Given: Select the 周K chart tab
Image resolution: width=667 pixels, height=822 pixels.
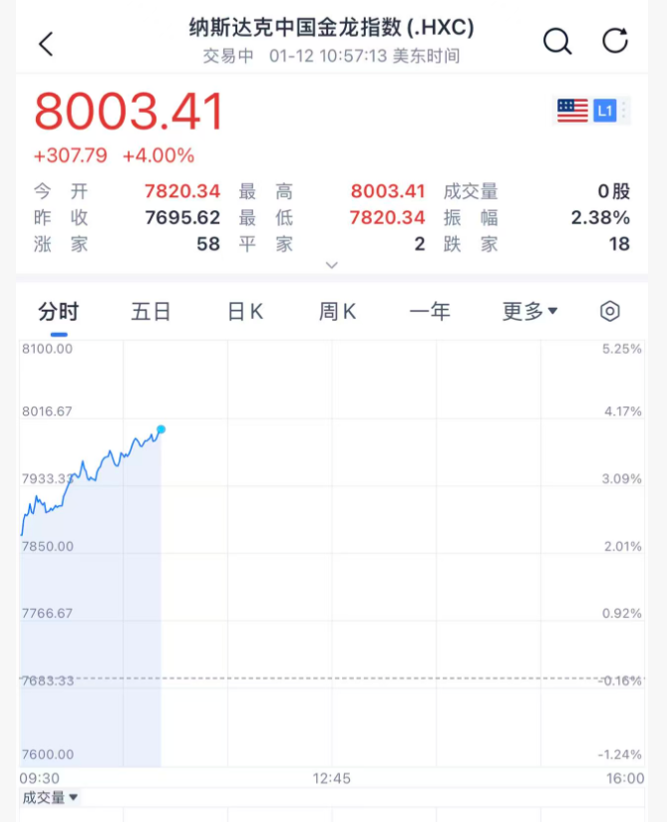Looking at the screenshot, I should coord(337,311).
